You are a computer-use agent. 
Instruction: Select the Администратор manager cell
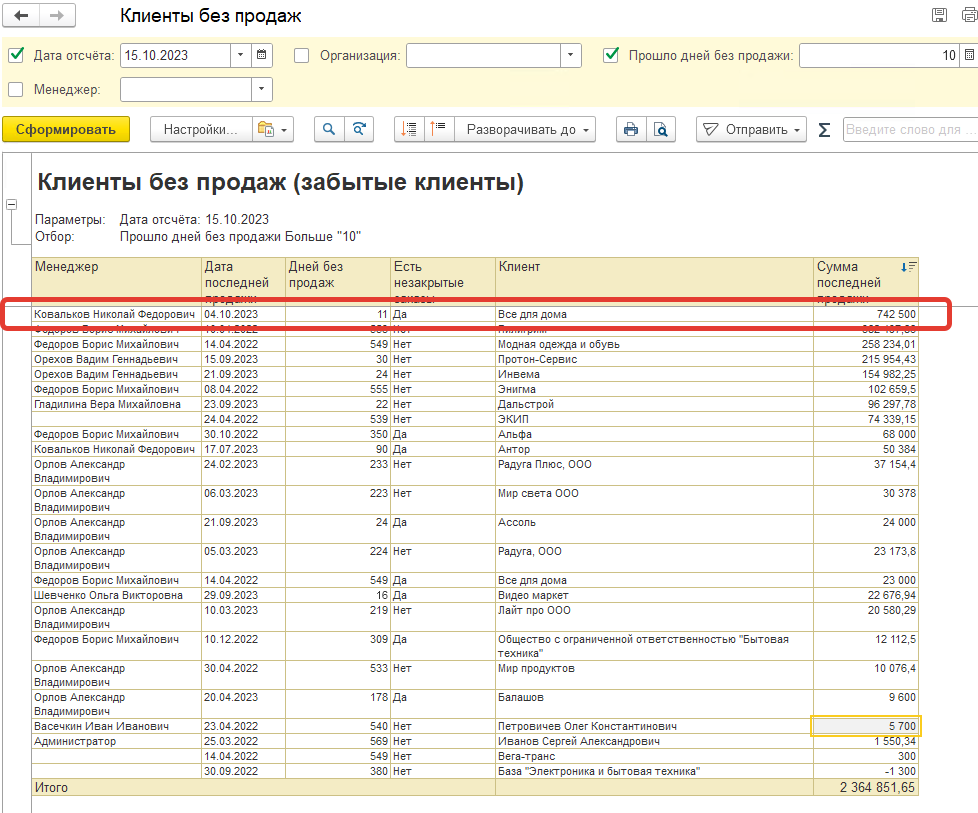[117, 741]
